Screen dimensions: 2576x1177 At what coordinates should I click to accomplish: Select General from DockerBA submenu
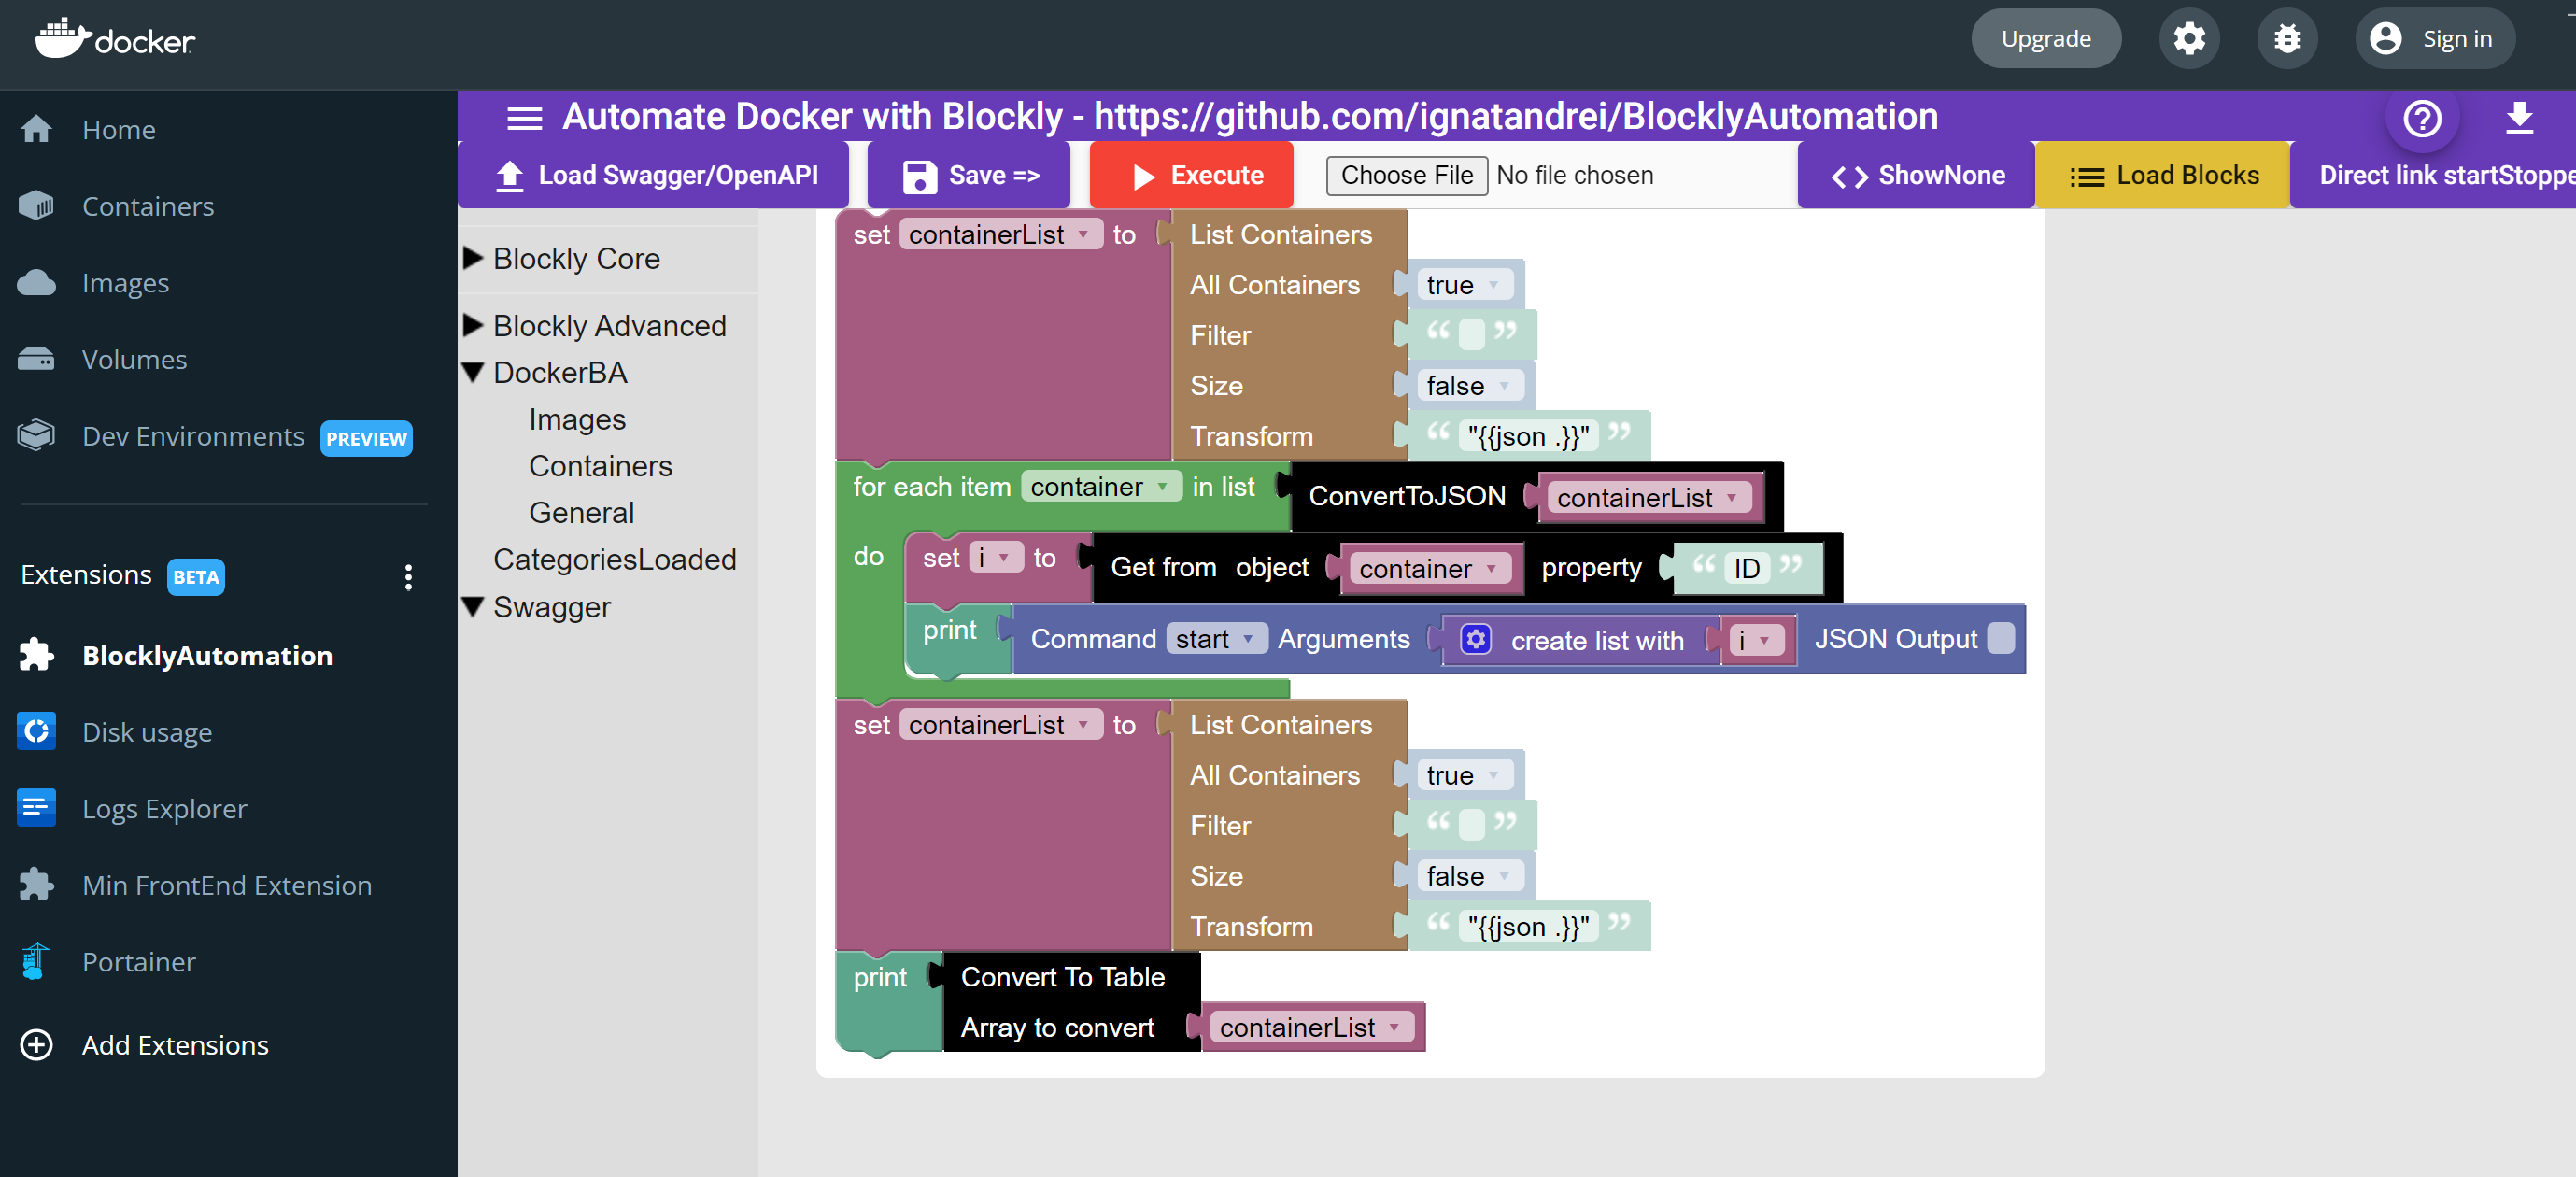pos(582,511)
